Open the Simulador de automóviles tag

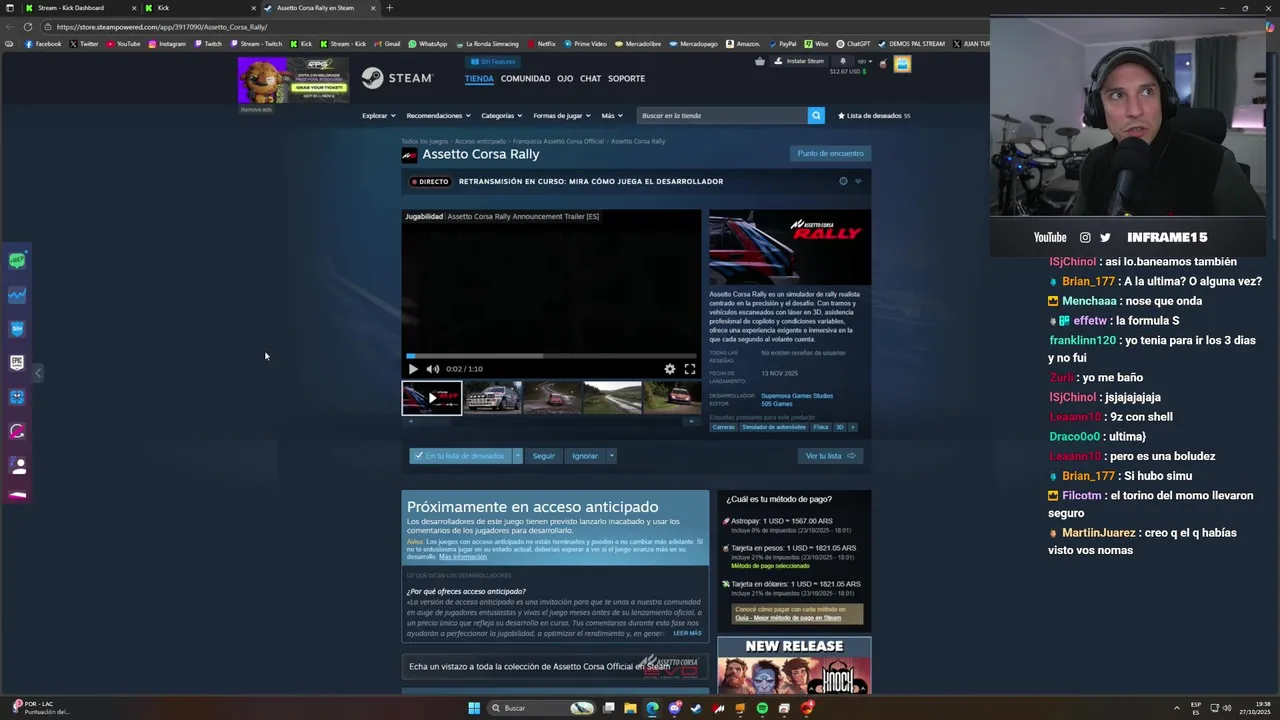point(773,427)
